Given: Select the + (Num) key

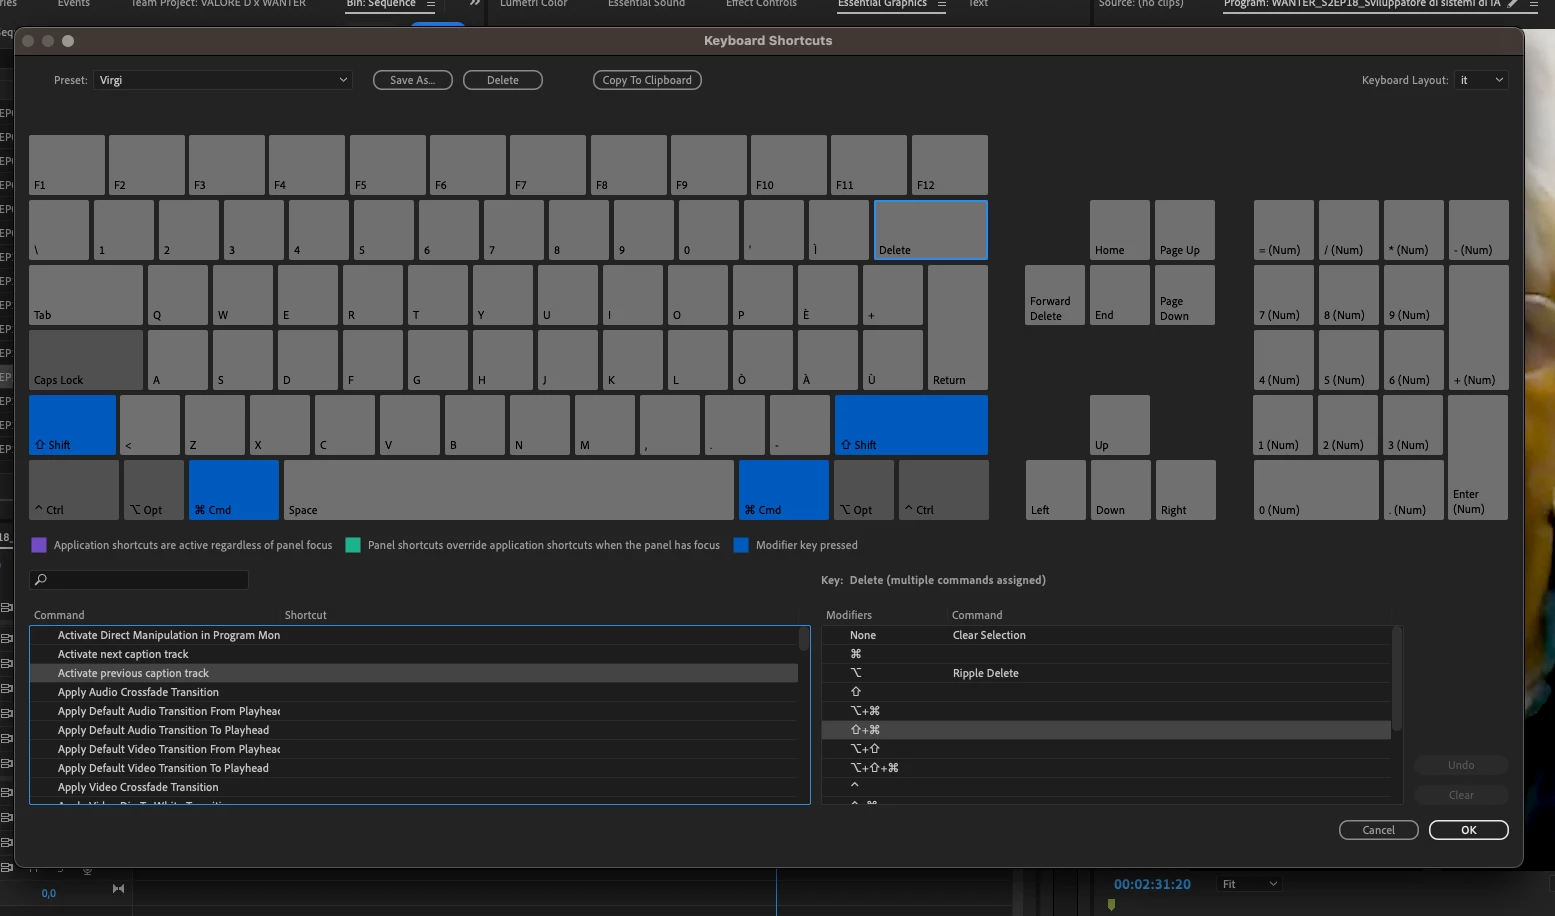Looking at the screenshot, I should pyautogui.click(x=1478, y=327).
